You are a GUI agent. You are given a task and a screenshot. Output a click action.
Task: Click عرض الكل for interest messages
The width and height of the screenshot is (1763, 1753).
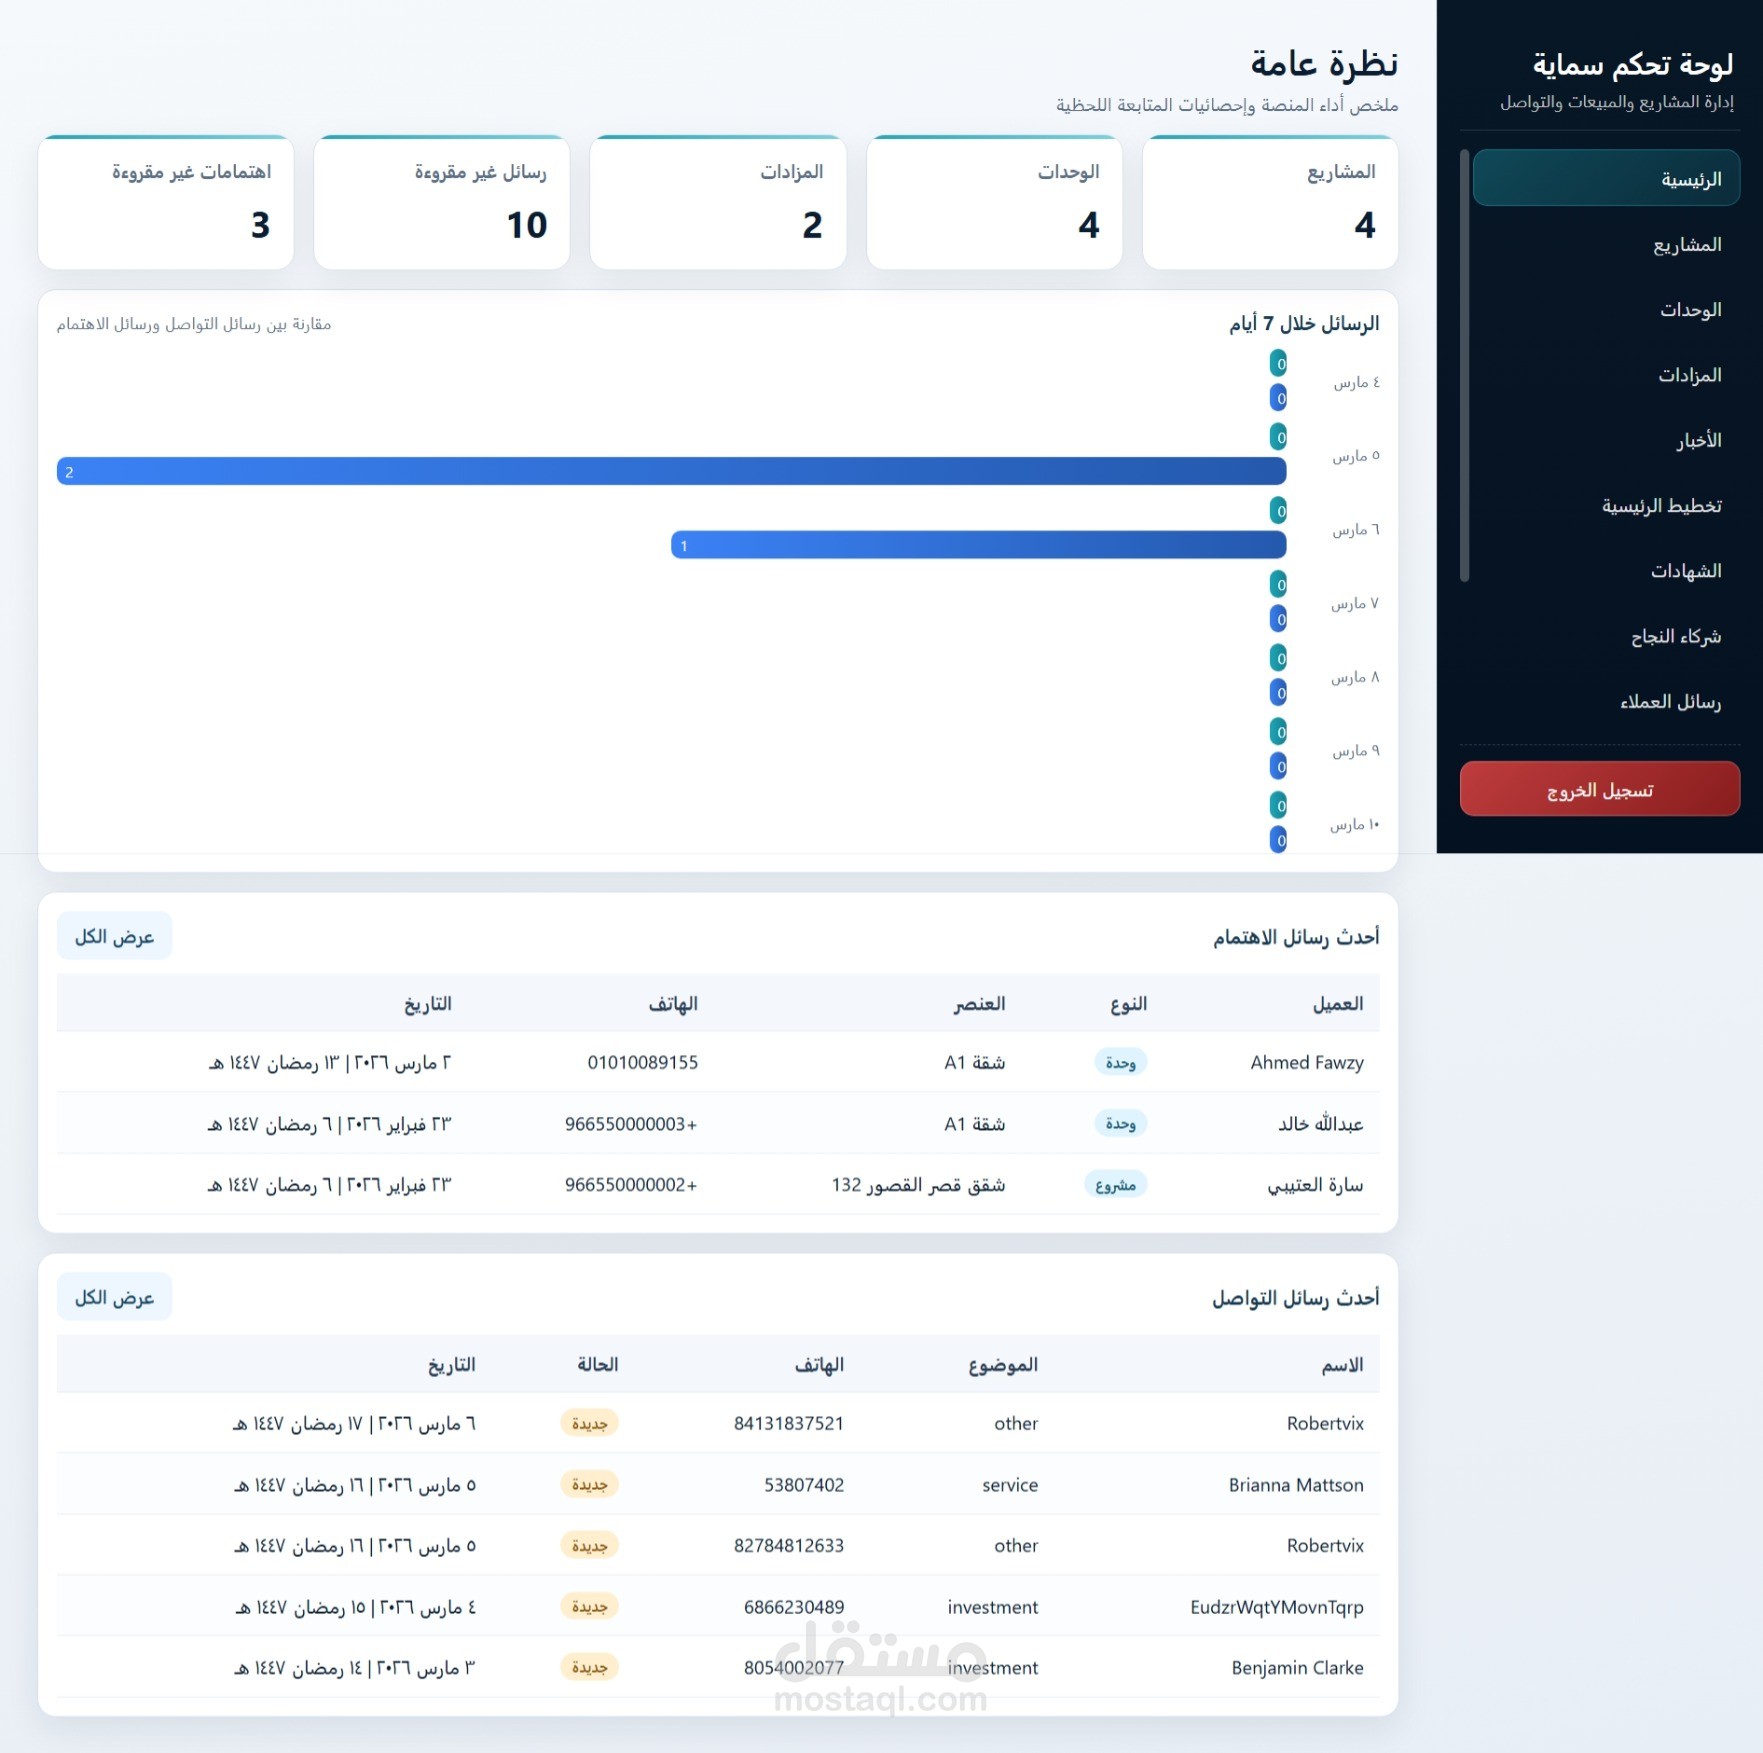tap(114, 936)
